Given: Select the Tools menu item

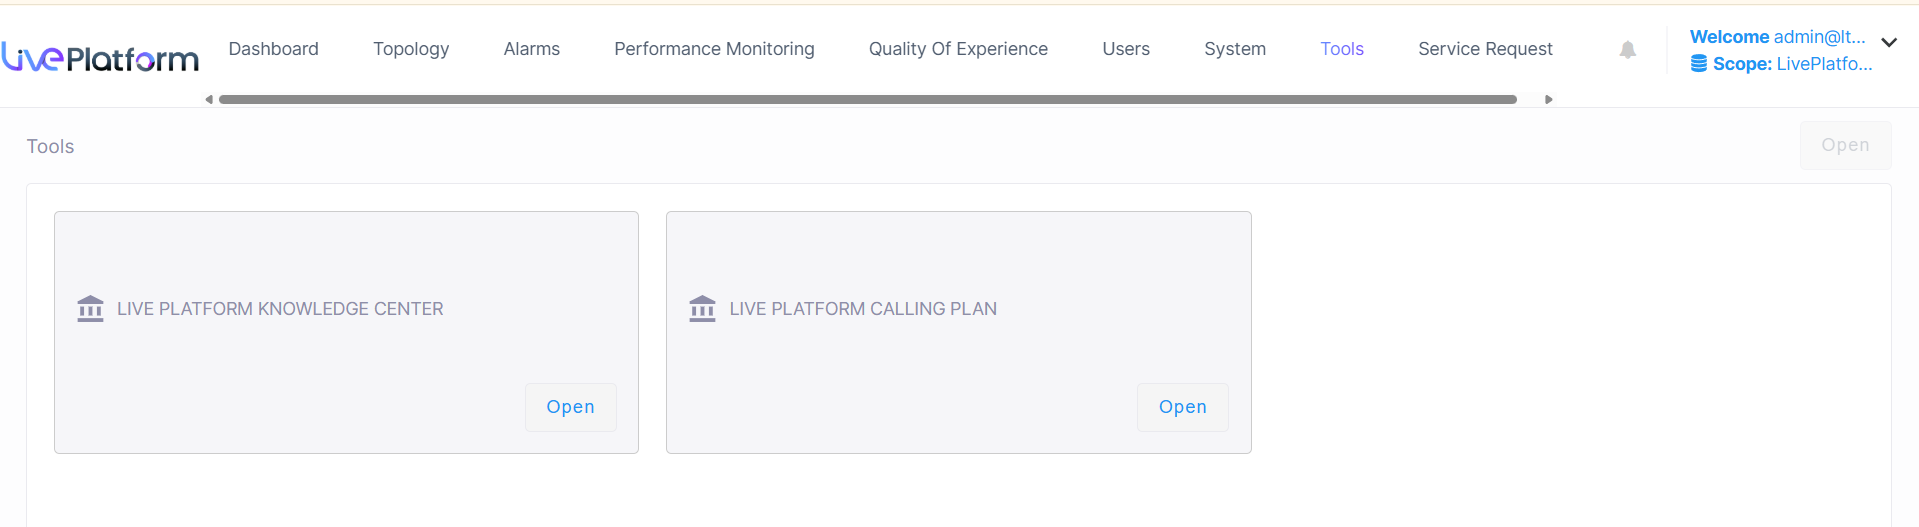Looking at the screenshot, I should pos(1342,49).
